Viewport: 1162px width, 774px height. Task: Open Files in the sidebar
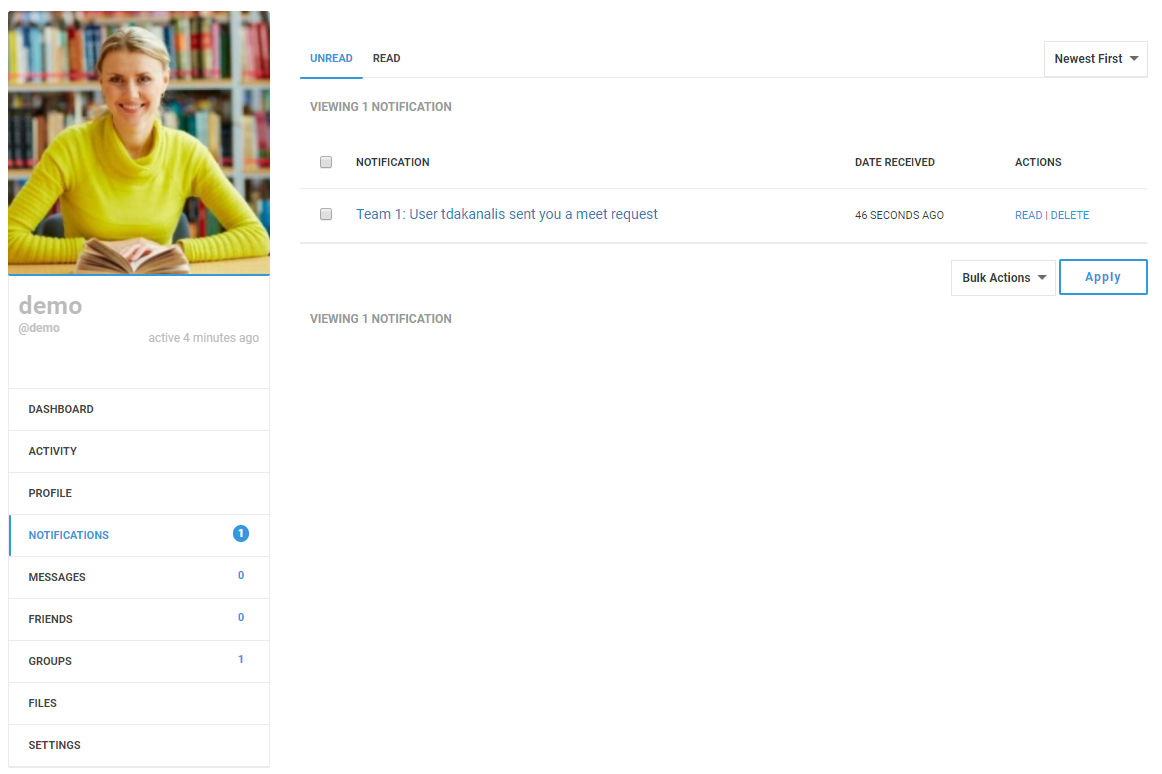[139, 704]
